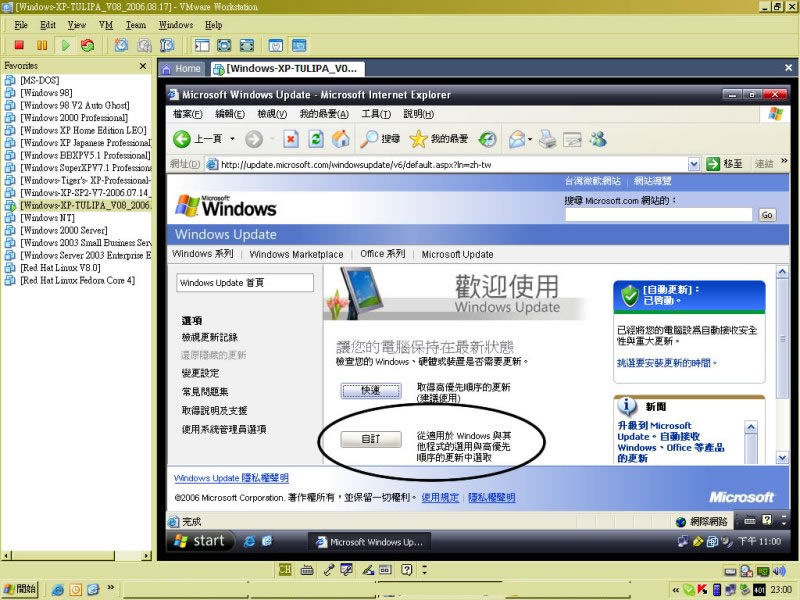Click the green Power On play icon
The image size is (800, 600).
(65, 45)
